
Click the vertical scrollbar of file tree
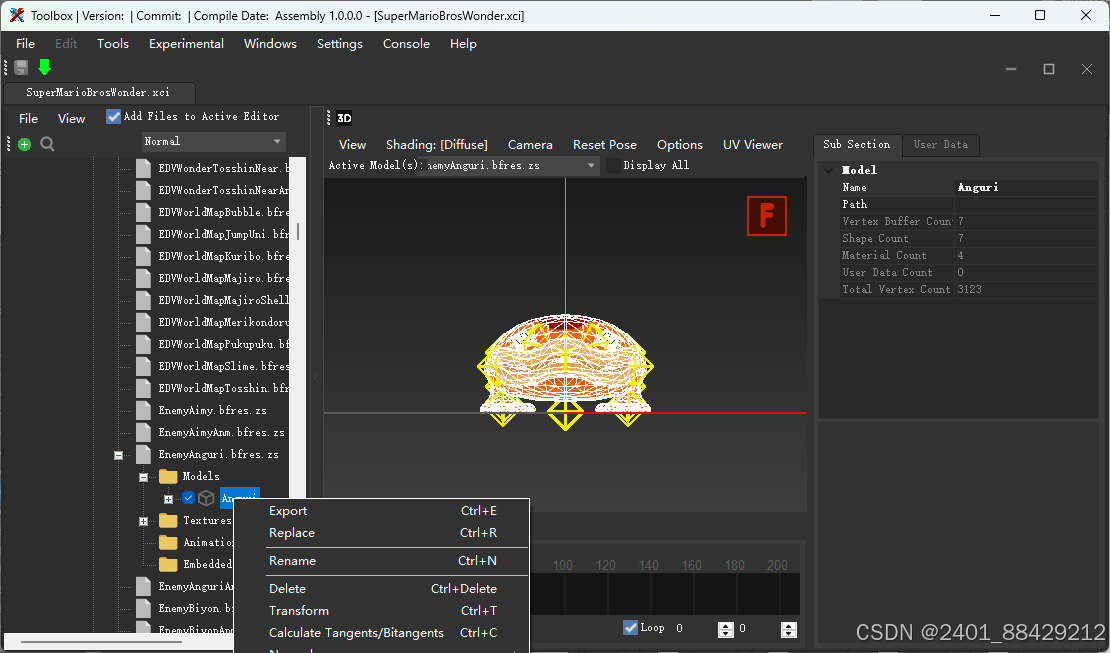pos(298,232)
